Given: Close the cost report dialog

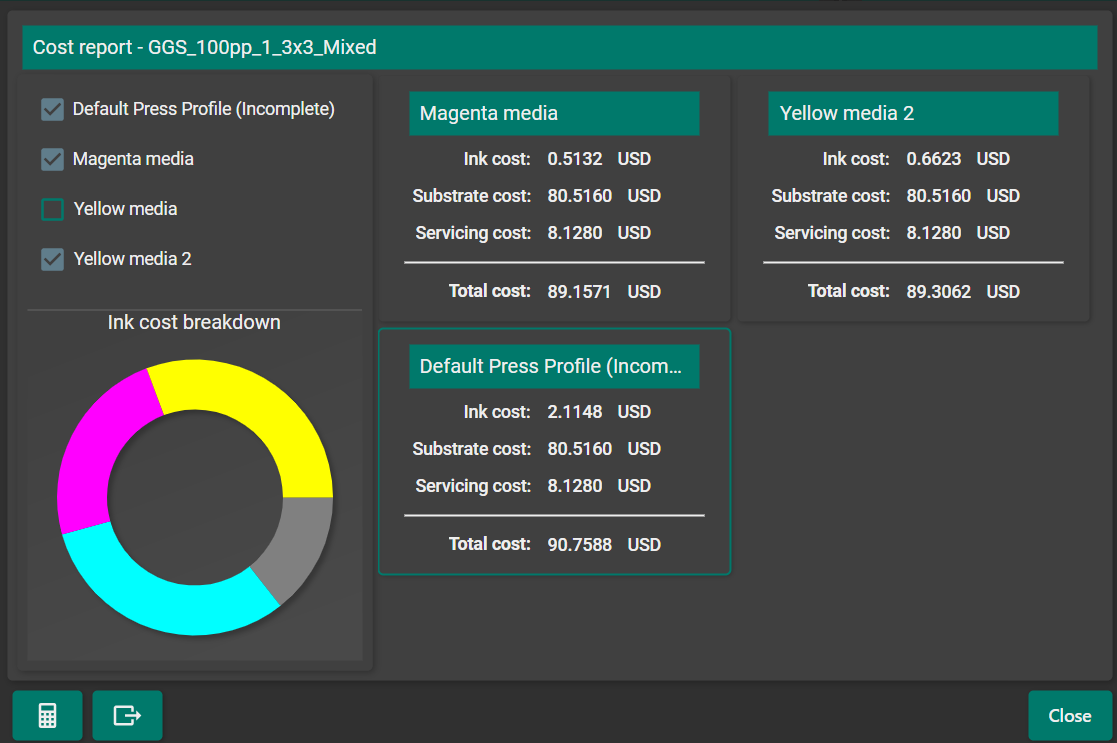Looking at the screenshot, I should pyautogui.click(x=1069, y=715).
